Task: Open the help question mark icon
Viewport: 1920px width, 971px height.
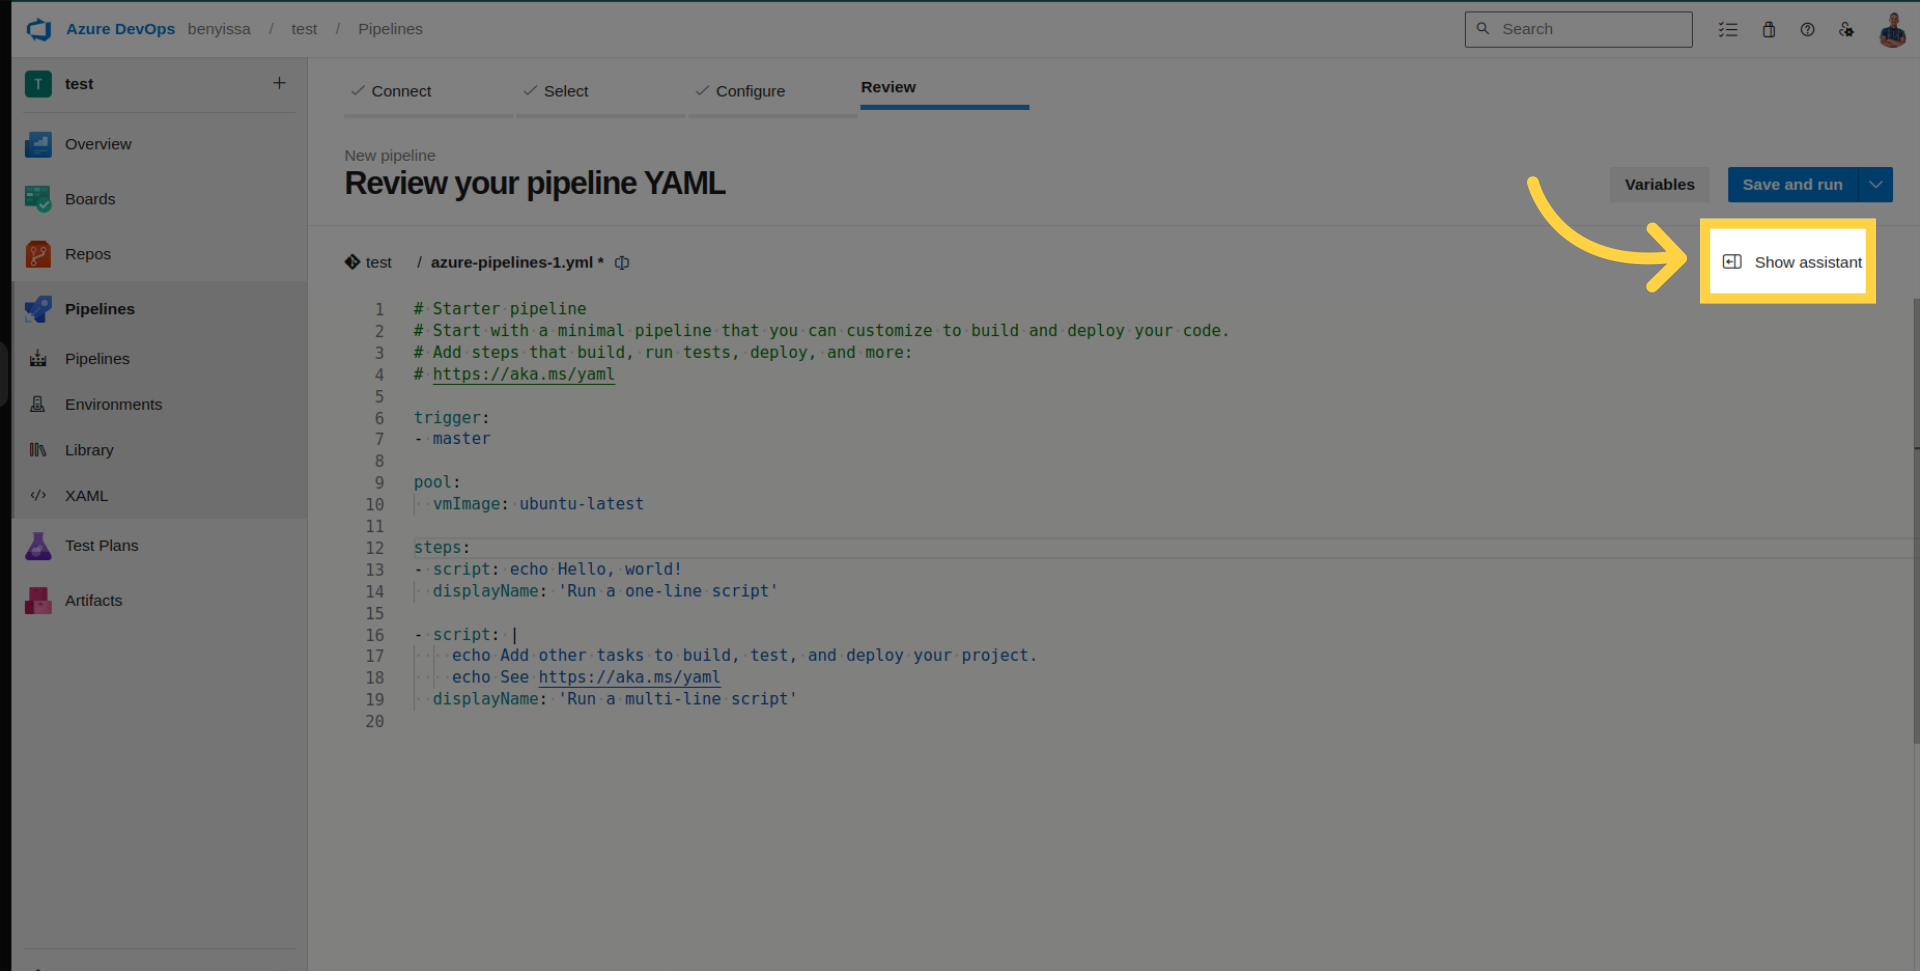Action: [1807, 29]
